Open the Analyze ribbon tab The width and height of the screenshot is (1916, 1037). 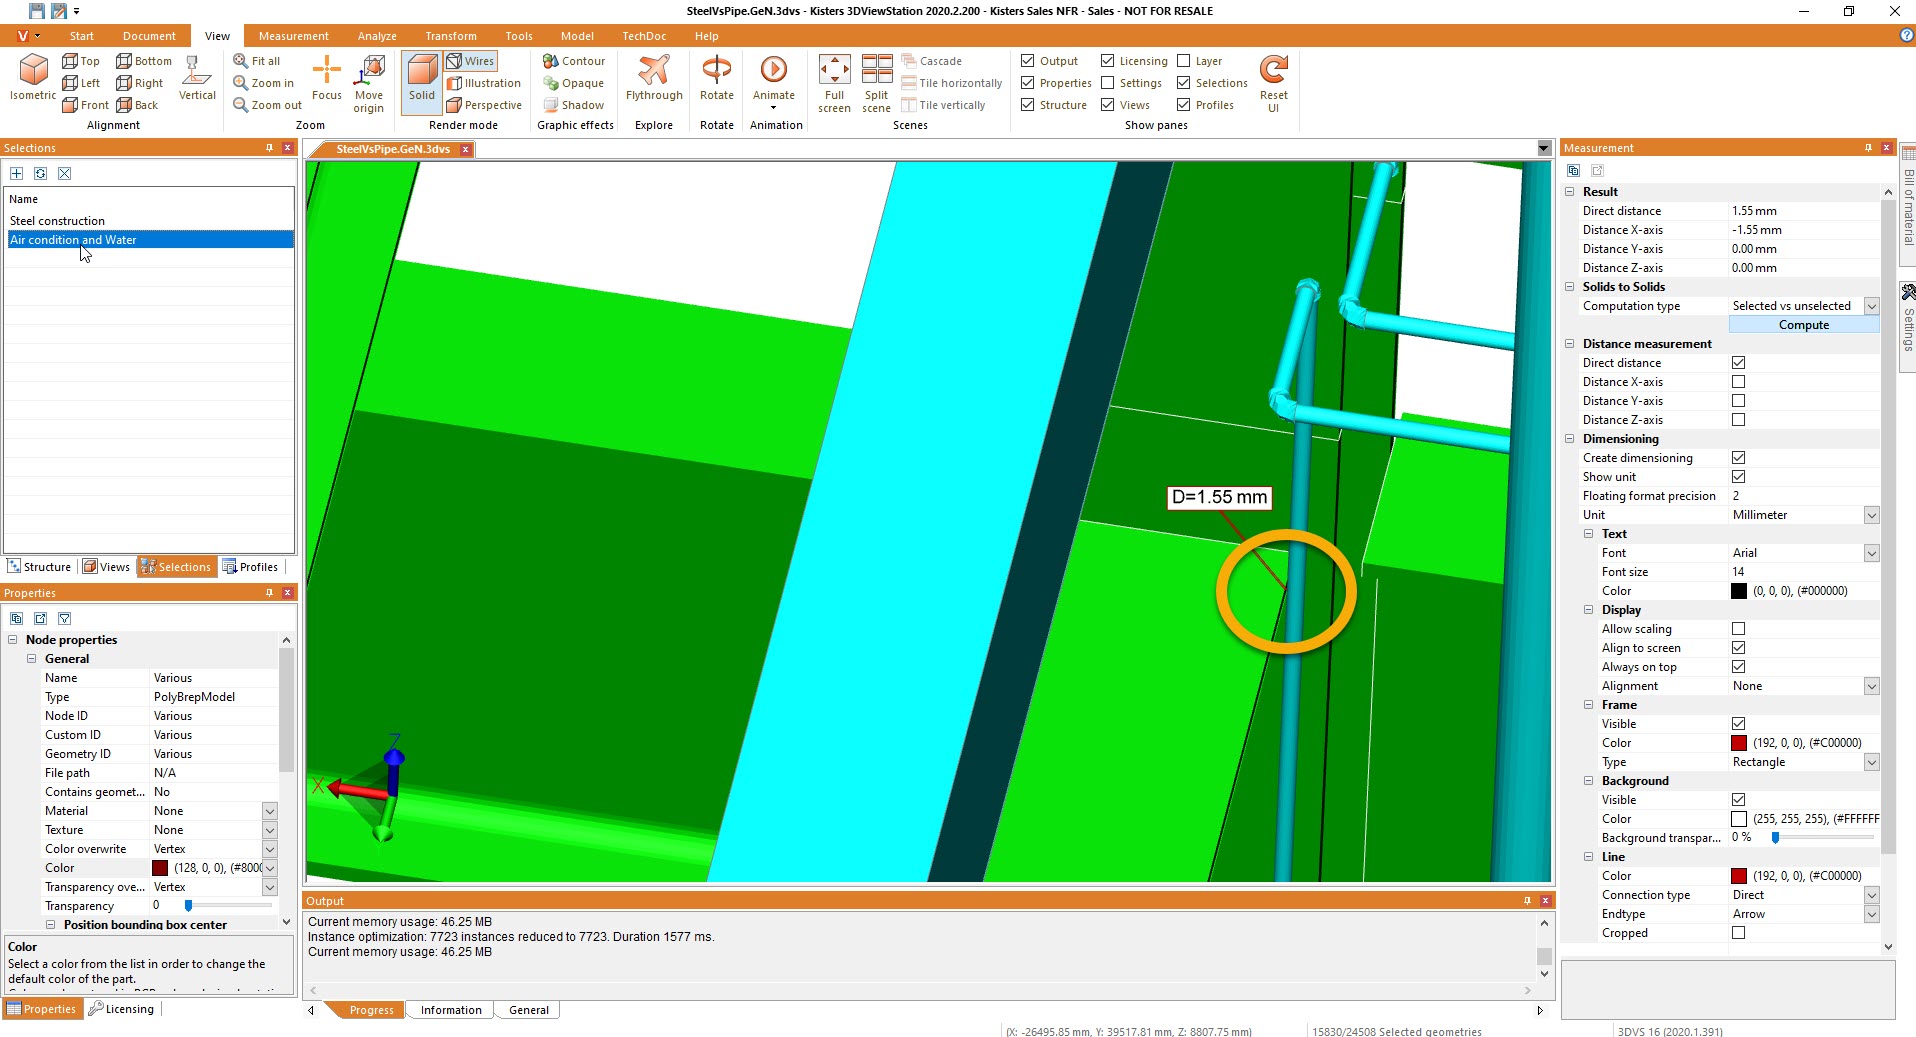click(x=377, y=36)
